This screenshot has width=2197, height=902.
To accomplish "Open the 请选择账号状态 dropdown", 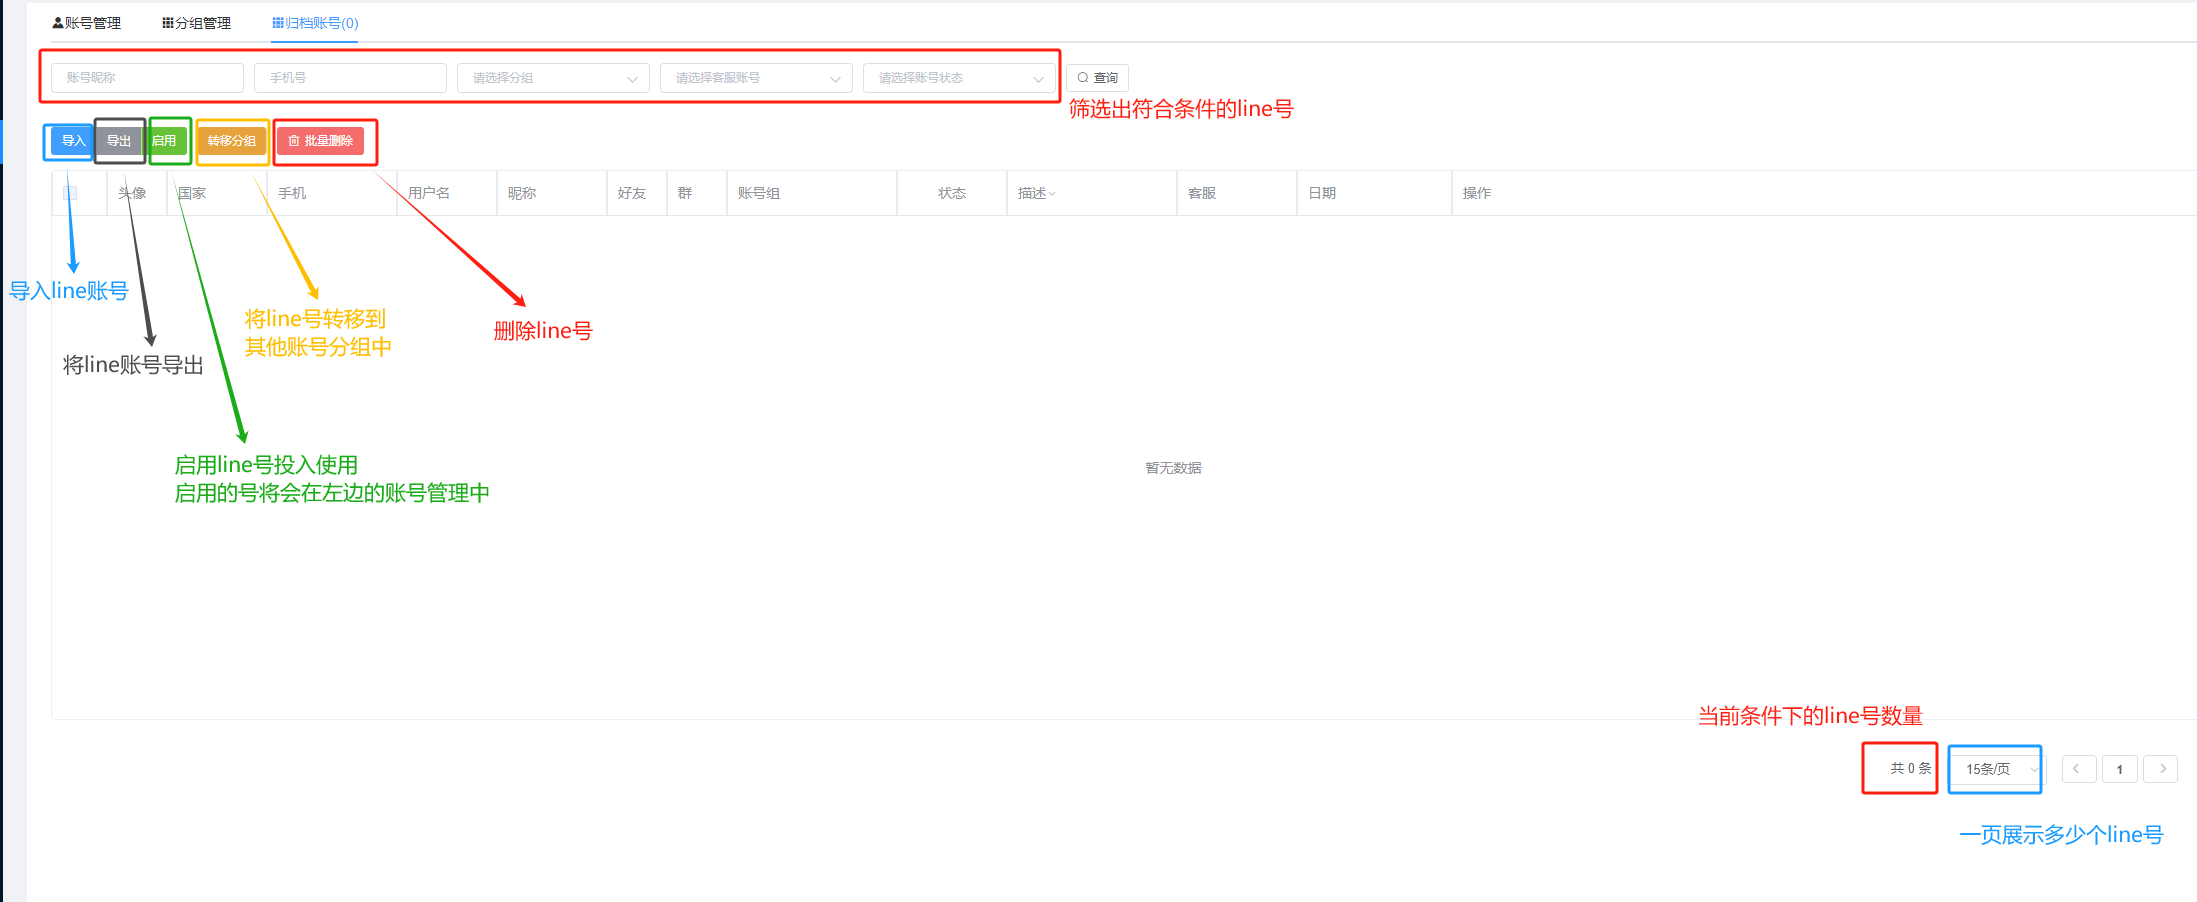I will click(x=958, y=78).
